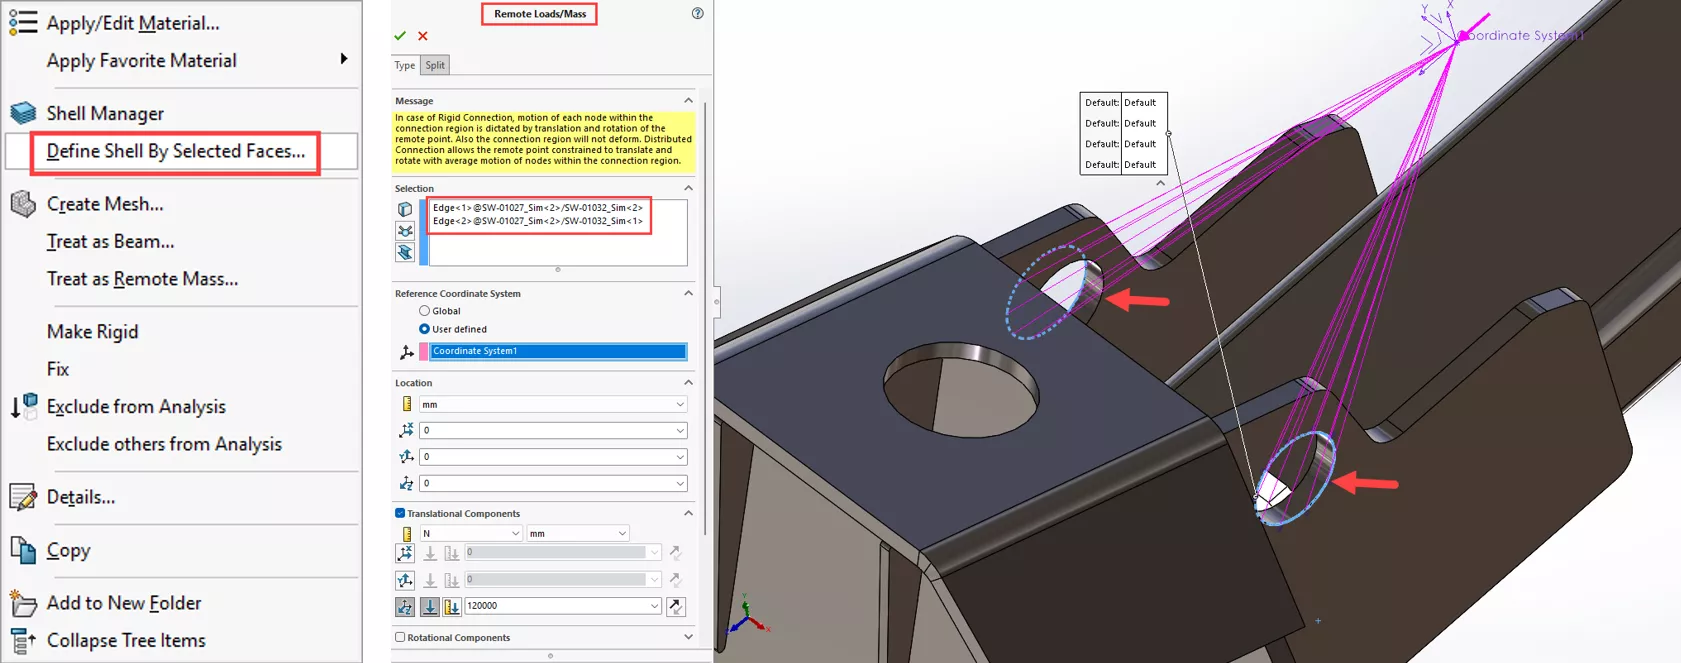Image resolution: width=1681 pixels, height=663 pixels.
Task: Choose Treat as Beam menu item
Action: (x=110, y=241)
